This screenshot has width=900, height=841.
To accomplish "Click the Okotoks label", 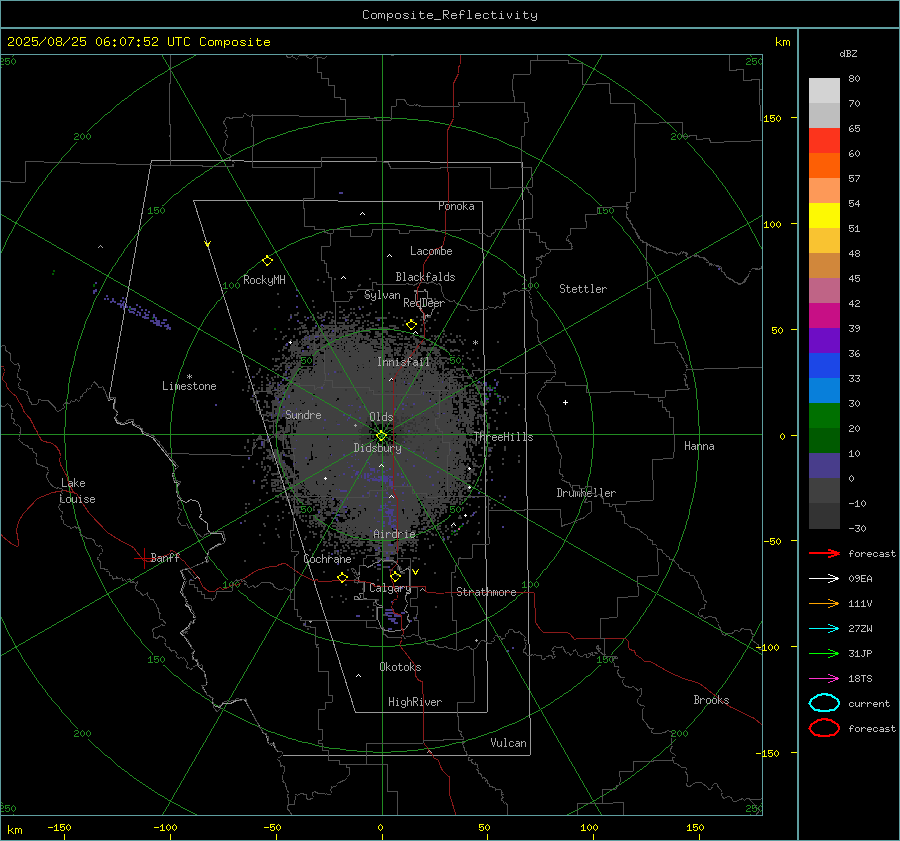I will click(x=400, y=667).
